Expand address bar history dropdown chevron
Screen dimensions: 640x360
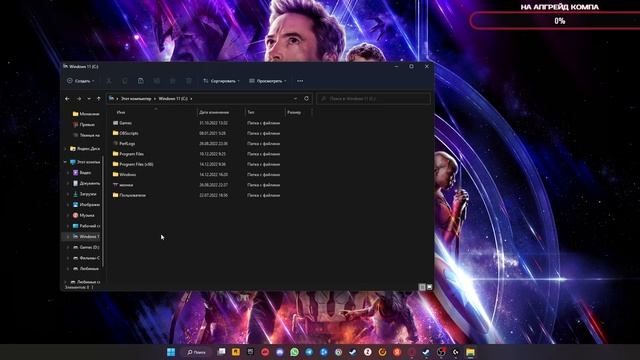click(x=296, y=98)
